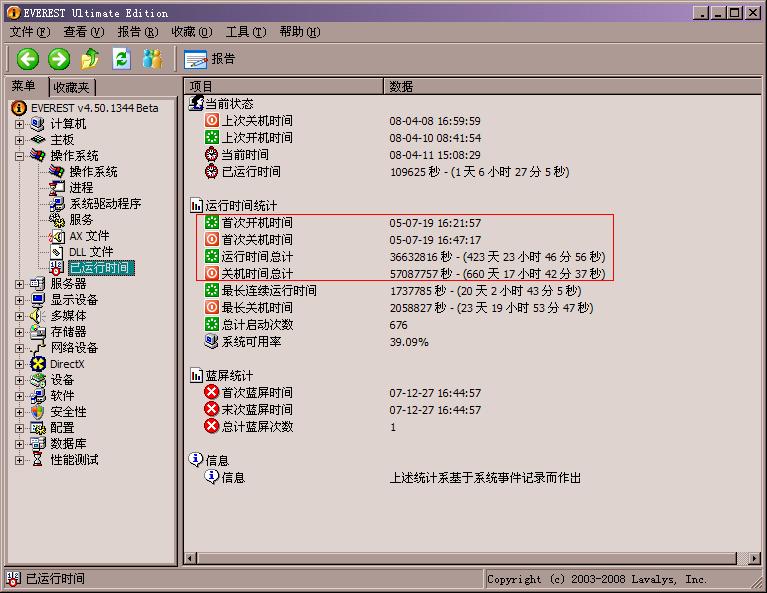The height and width of the screenshot is (593, 767).
Task: Select the AX 文件 icon
Action: pos(57,236)
